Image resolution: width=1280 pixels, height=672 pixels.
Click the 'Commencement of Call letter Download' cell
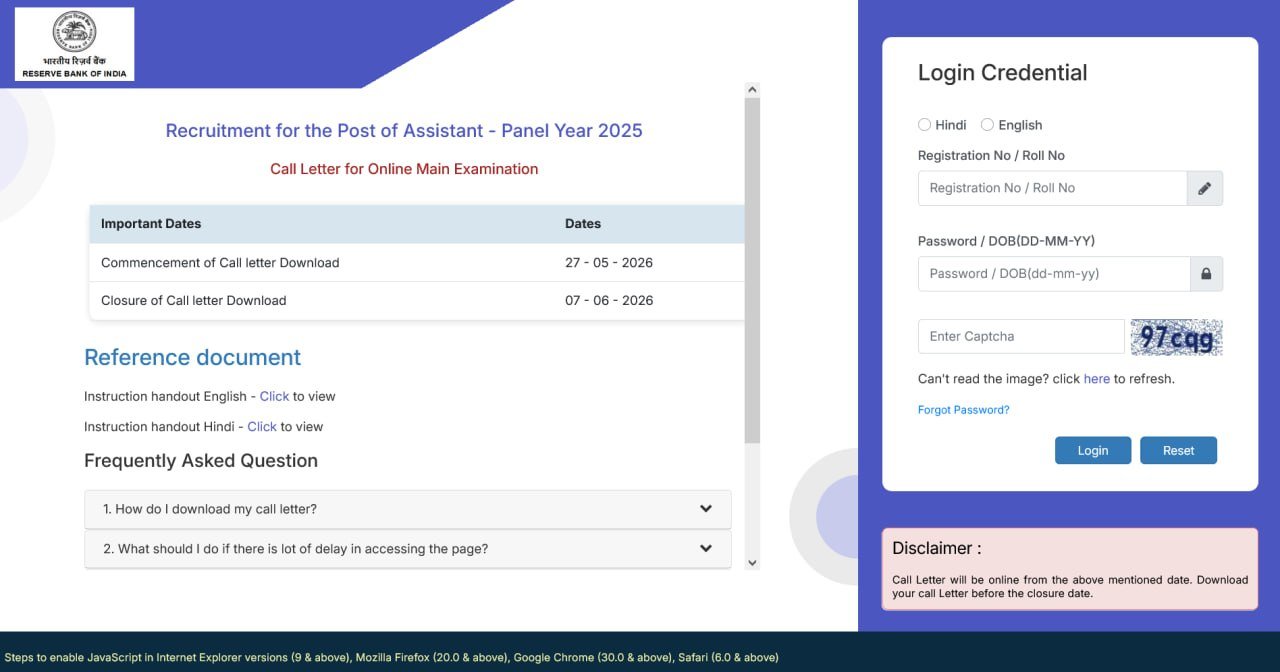click(220, 263)
